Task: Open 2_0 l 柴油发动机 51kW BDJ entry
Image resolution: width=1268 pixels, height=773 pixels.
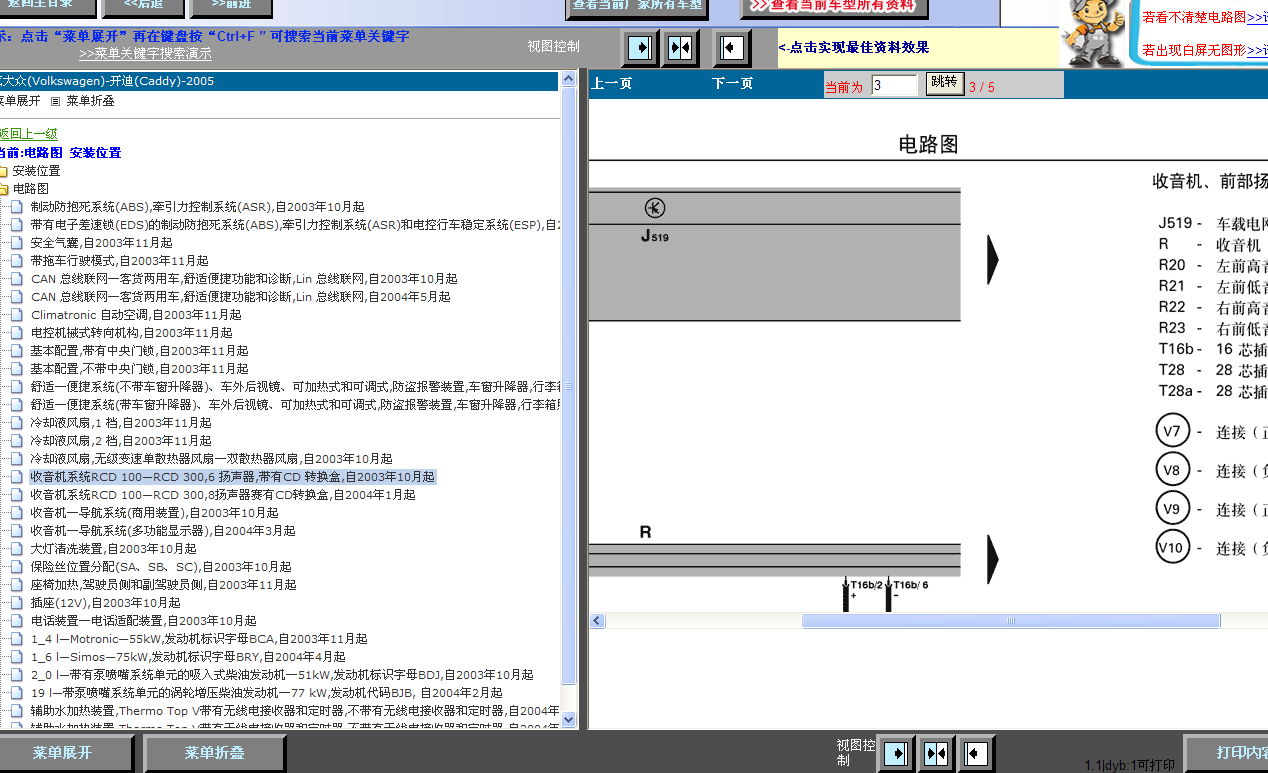Action: (282, 675)
